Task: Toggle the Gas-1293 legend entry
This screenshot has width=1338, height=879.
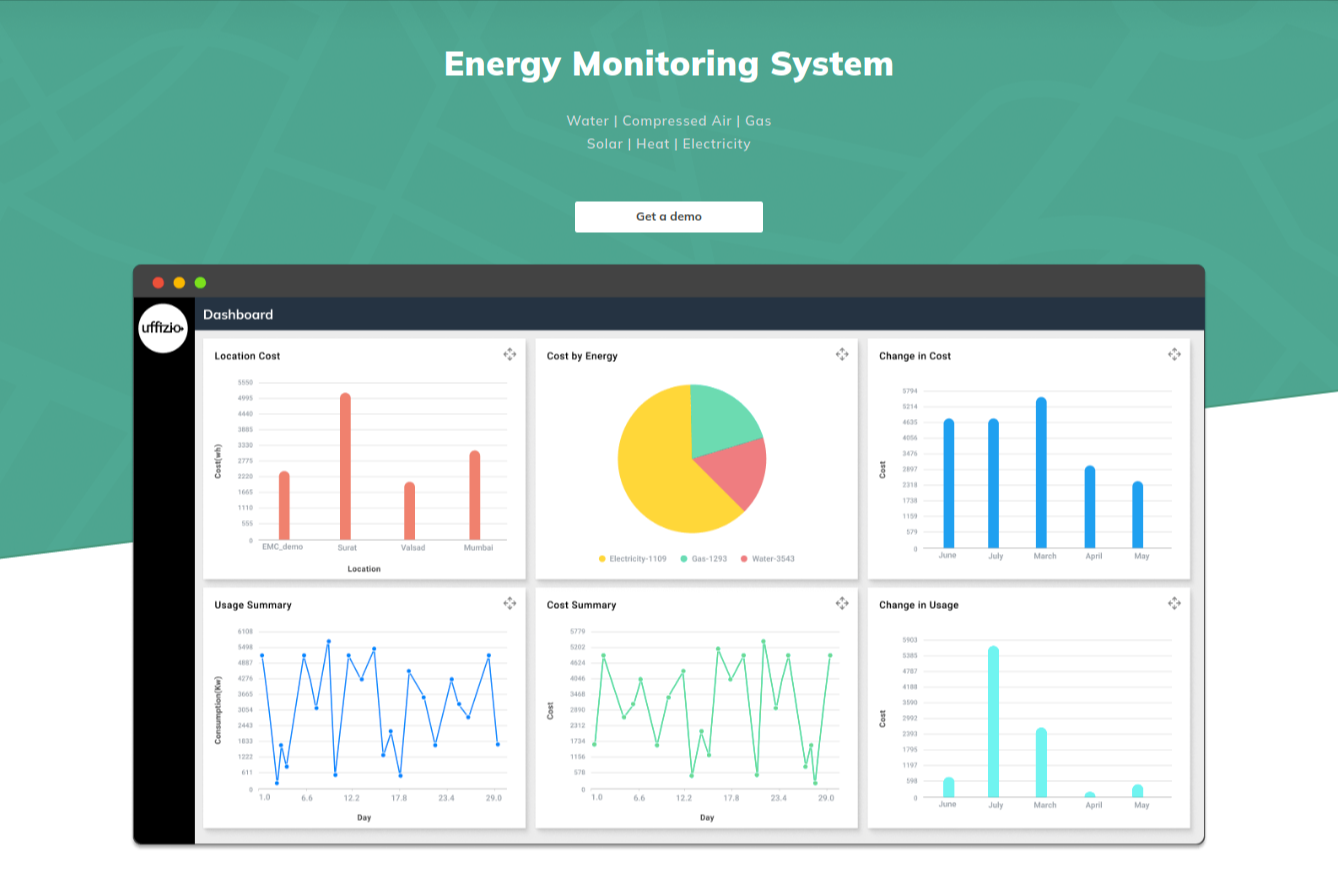Action: [x=703, y=559]
